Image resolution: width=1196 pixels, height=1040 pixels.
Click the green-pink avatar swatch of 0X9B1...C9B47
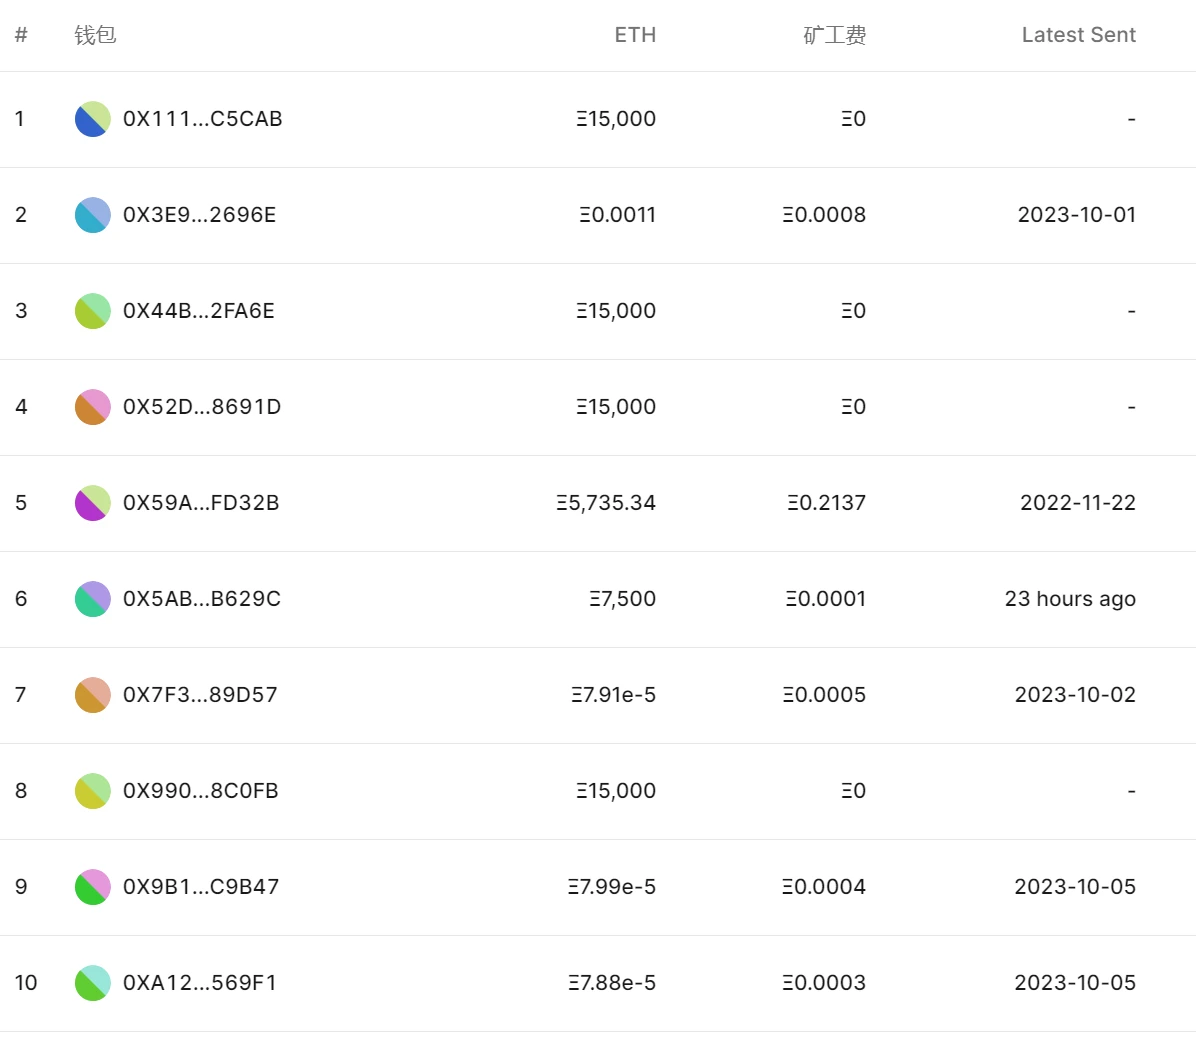point(92,887)
